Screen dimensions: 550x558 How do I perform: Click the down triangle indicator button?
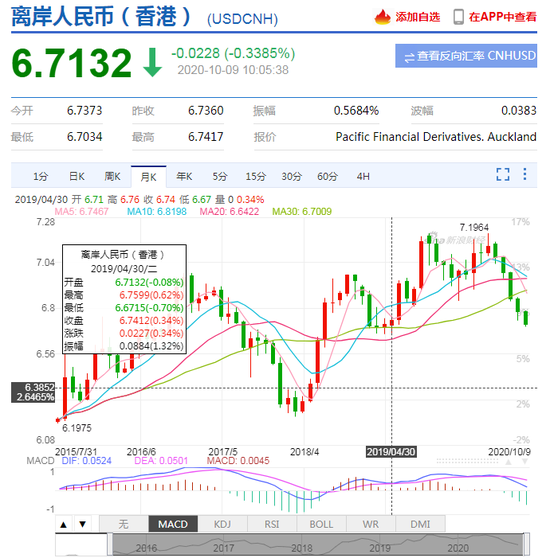(x=83, y=524)
